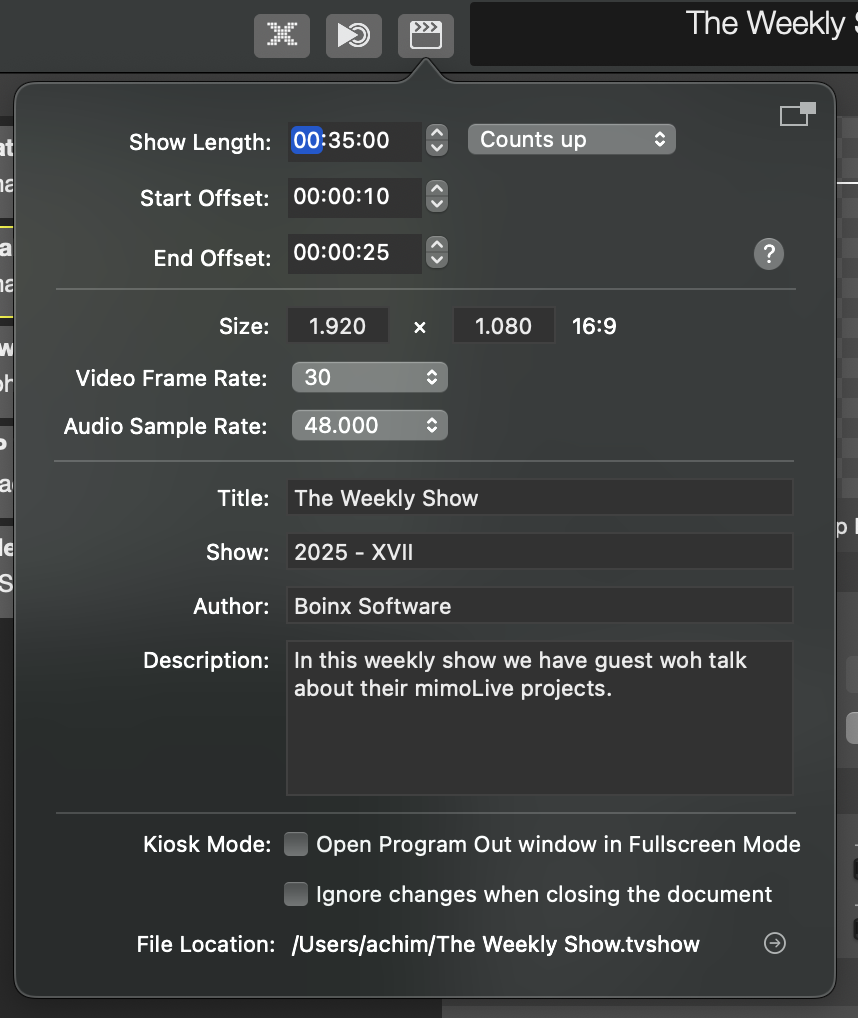The width and height of the screenshot is (858, 1018).
Task: Click the Author field Boinx Software
Action: (x=540, y=606)
